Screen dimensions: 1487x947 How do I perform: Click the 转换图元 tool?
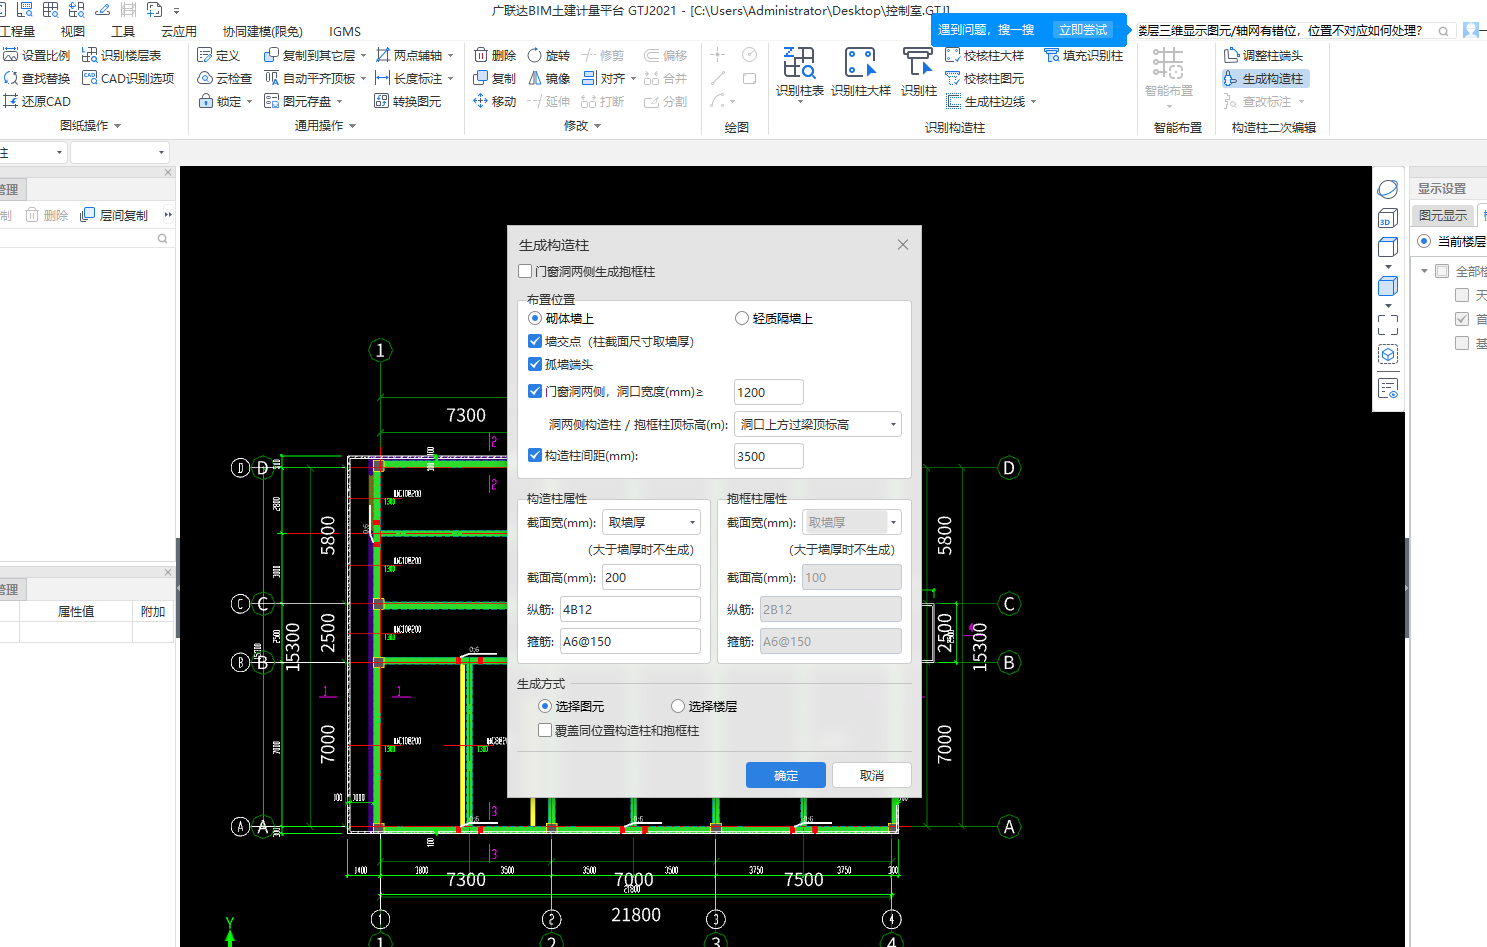click(x=408, y=101)
